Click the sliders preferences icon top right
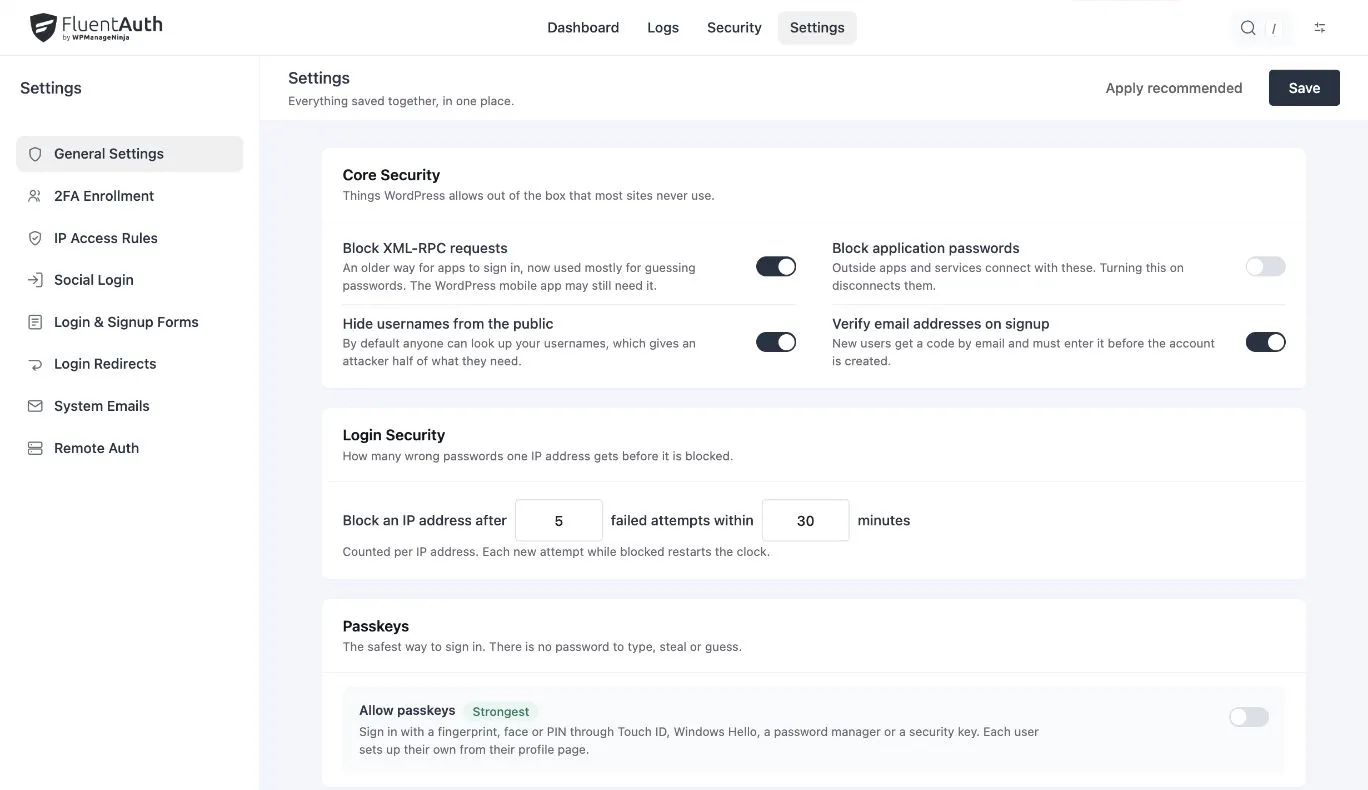This screenshot has height=790, width=1368. (1320, 28)
